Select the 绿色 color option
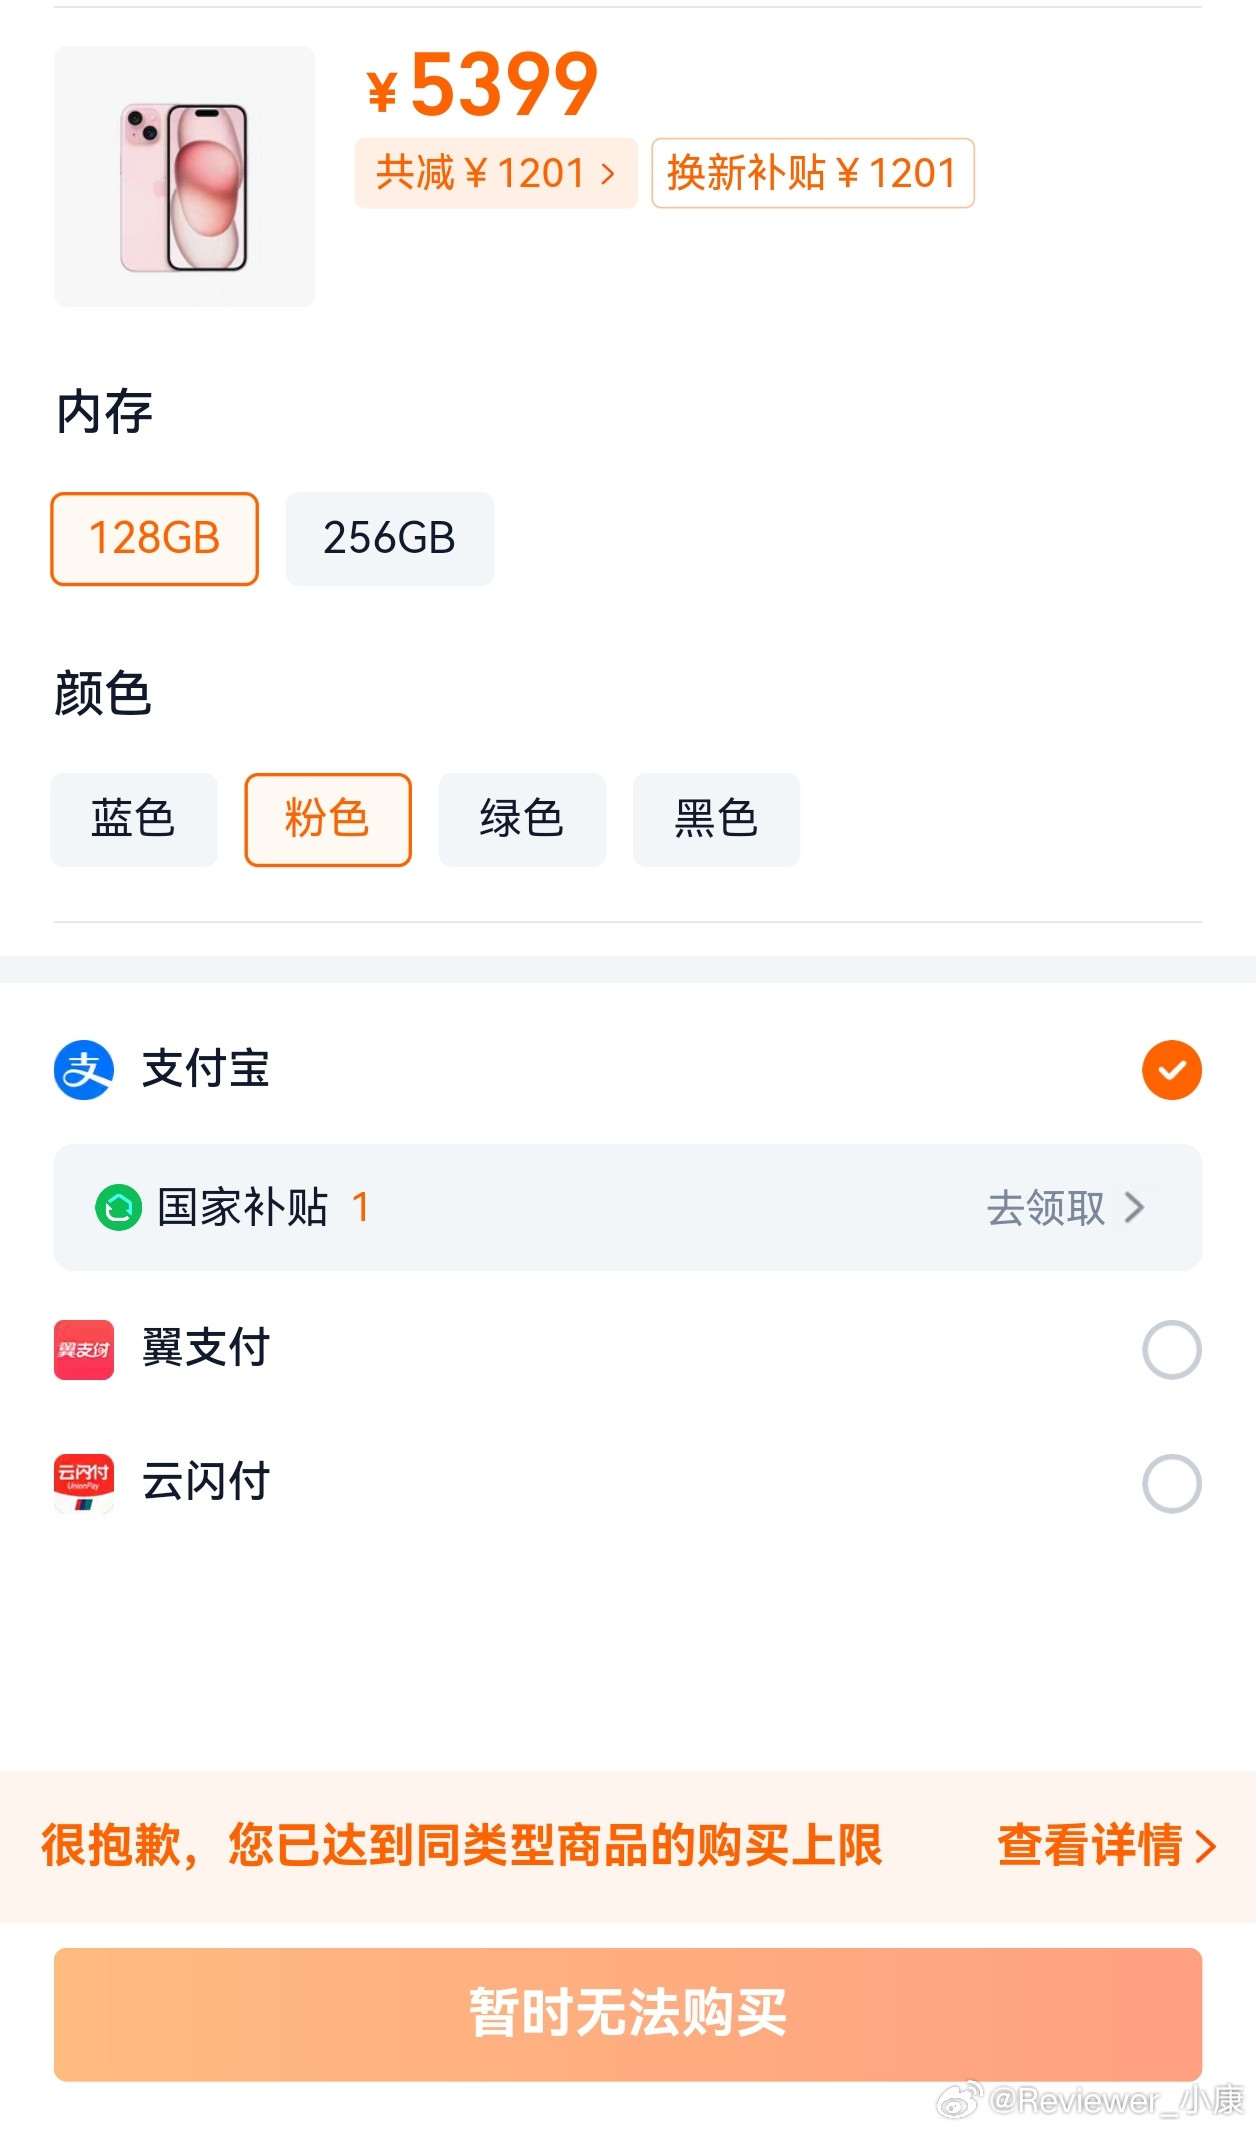 point(522,819)
